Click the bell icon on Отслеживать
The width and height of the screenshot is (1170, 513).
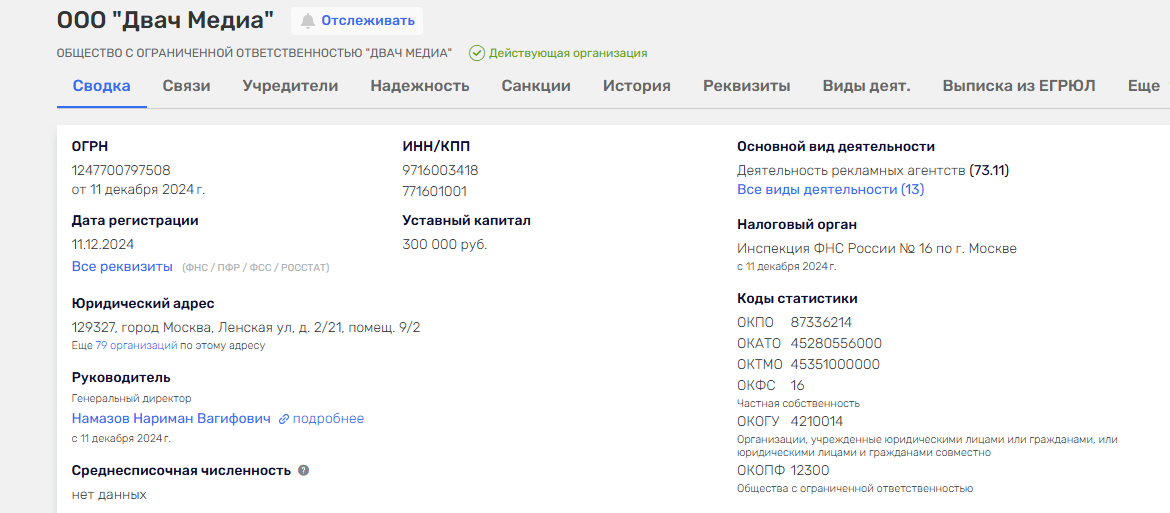[308, 21]
